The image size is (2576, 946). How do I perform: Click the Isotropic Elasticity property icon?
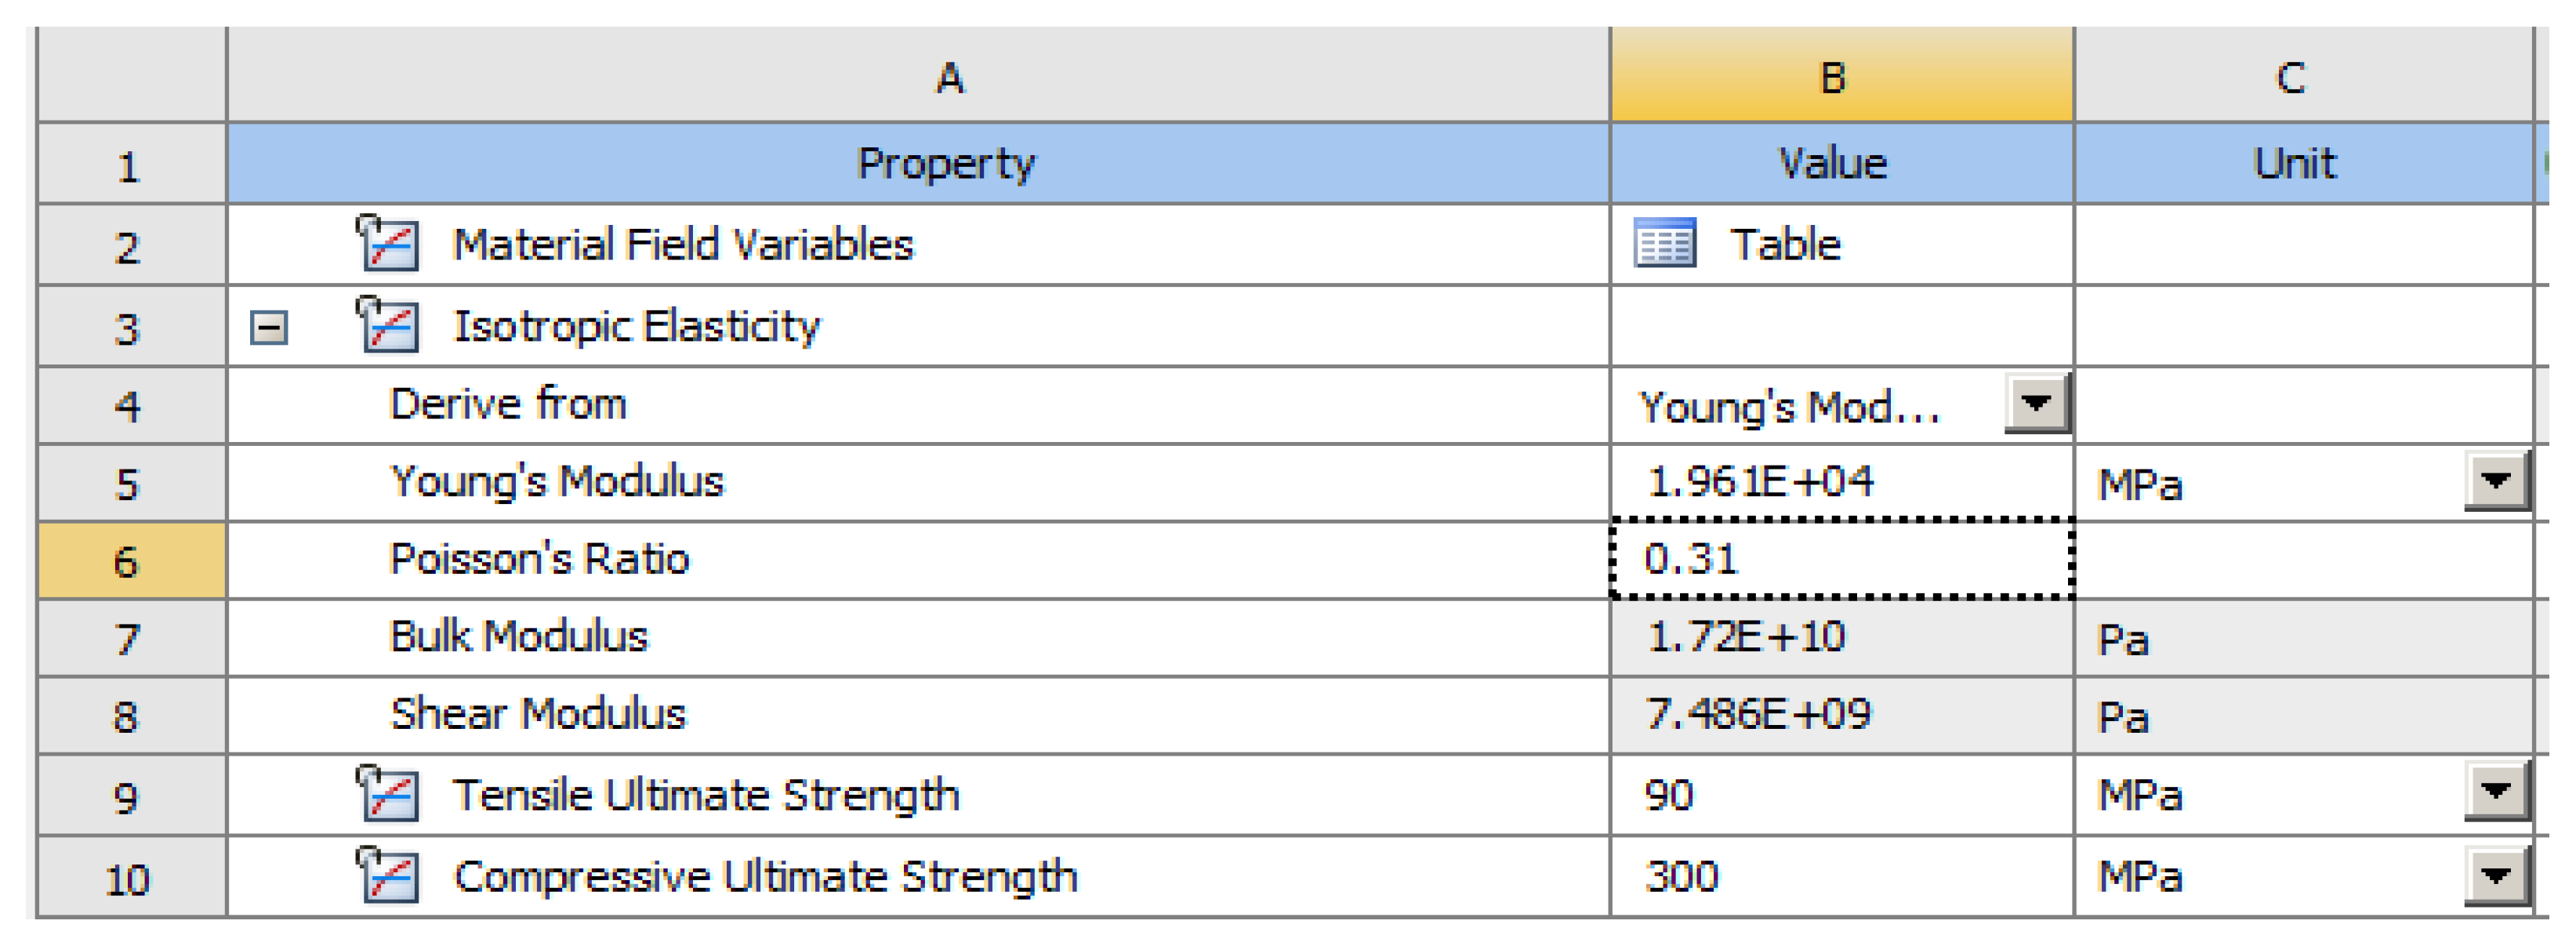[388, 325]
